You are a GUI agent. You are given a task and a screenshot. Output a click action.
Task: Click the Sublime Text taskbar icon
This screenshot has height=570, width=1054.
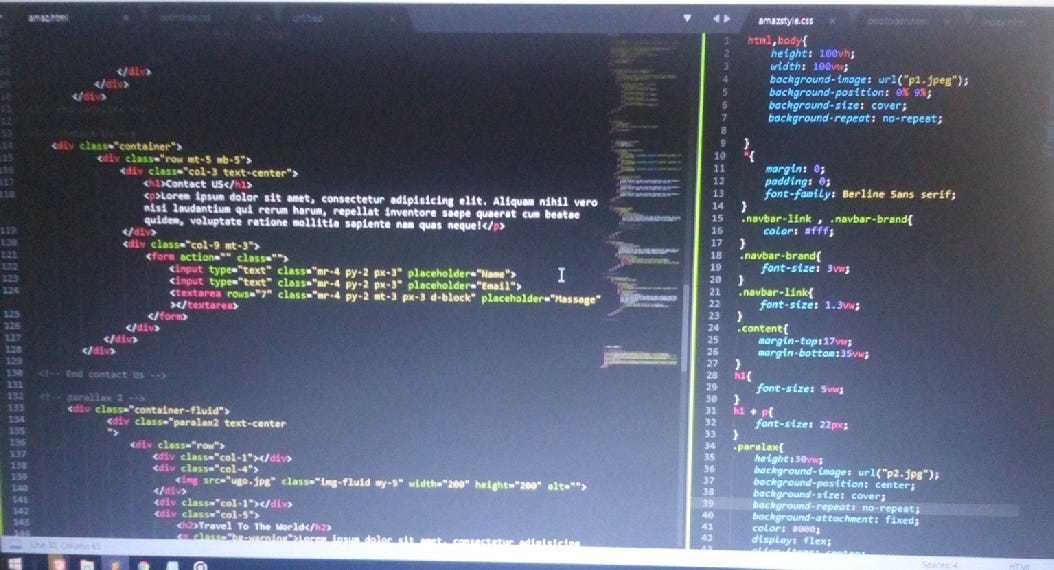tap(116, 565)
